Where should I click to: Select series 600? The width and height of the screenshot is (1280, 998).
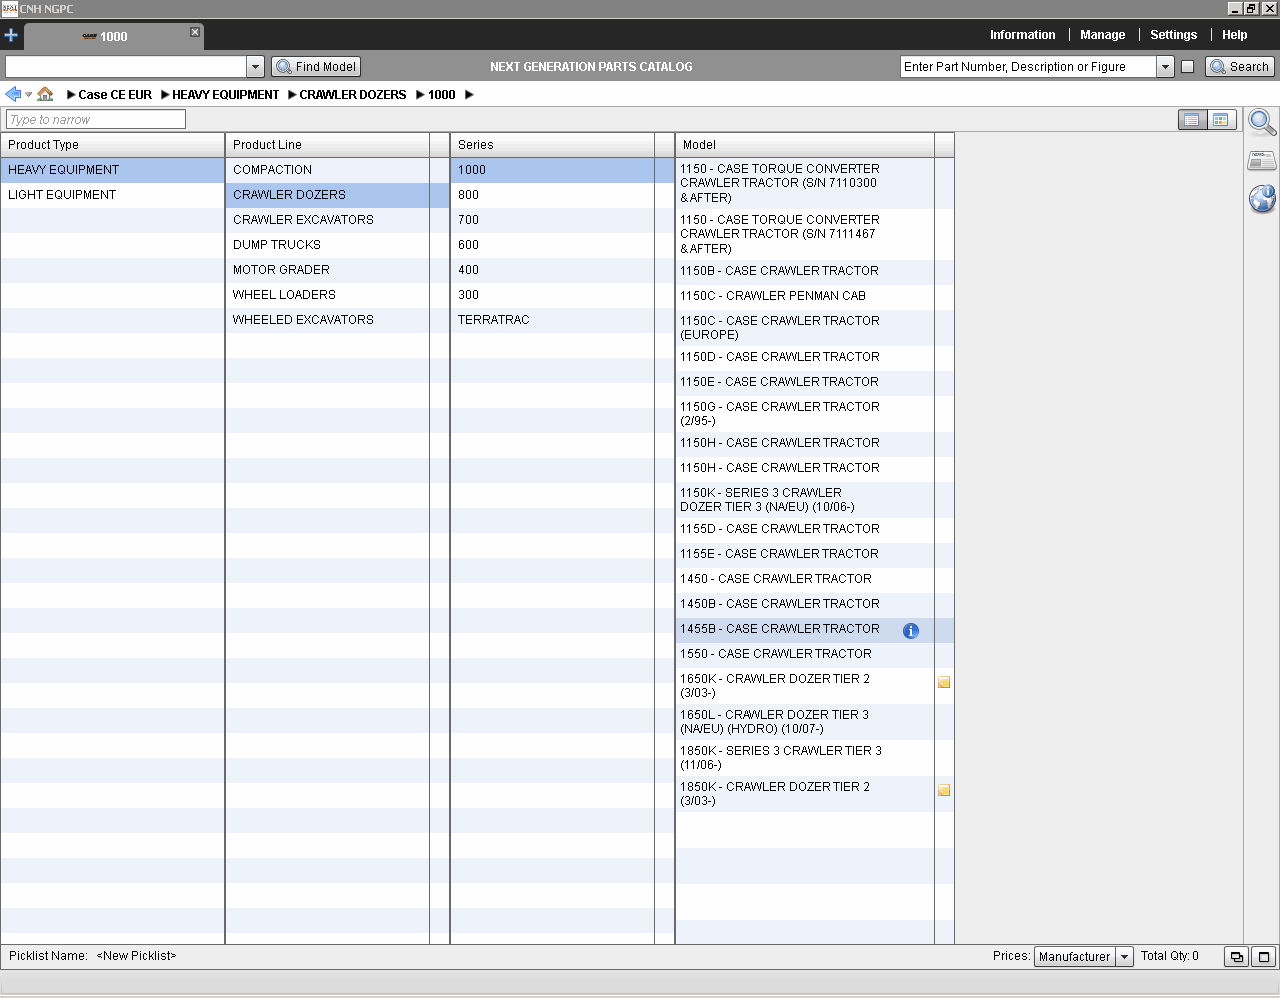(562, 245)
